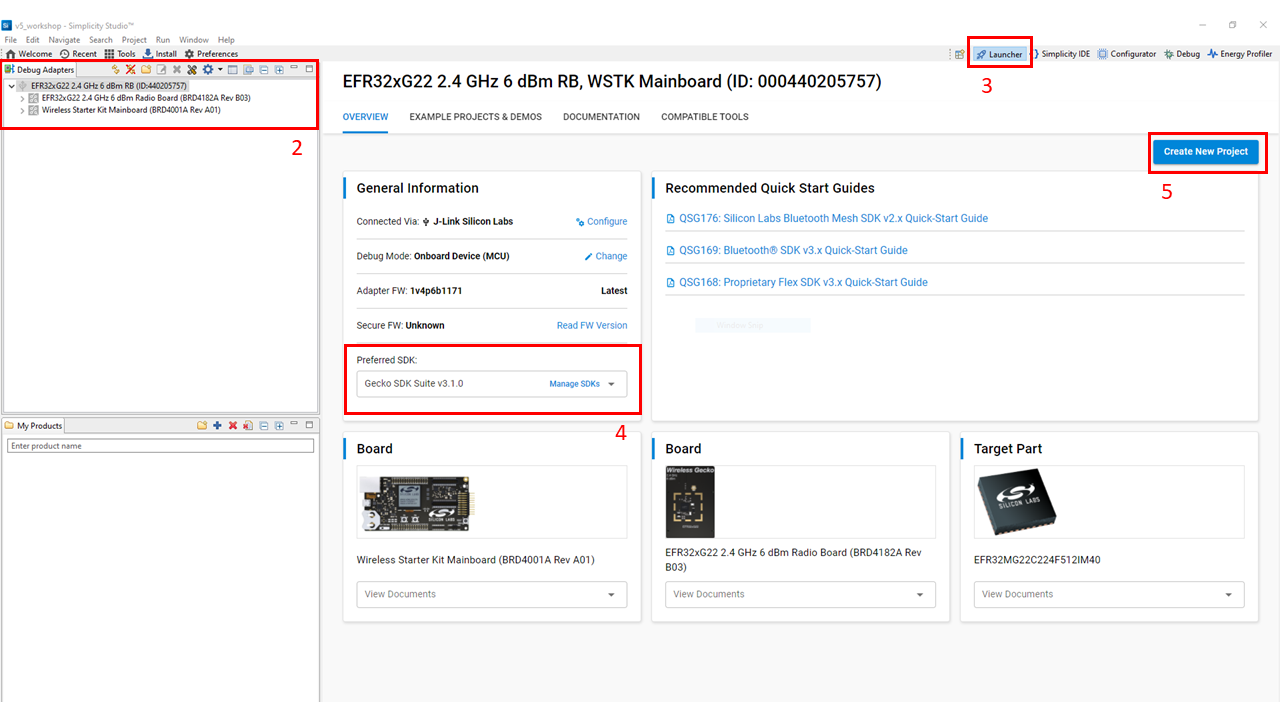Switch to the Energy Profiler perspective
Viewport: 1280px width, 720px height.
coord(1239,54)
